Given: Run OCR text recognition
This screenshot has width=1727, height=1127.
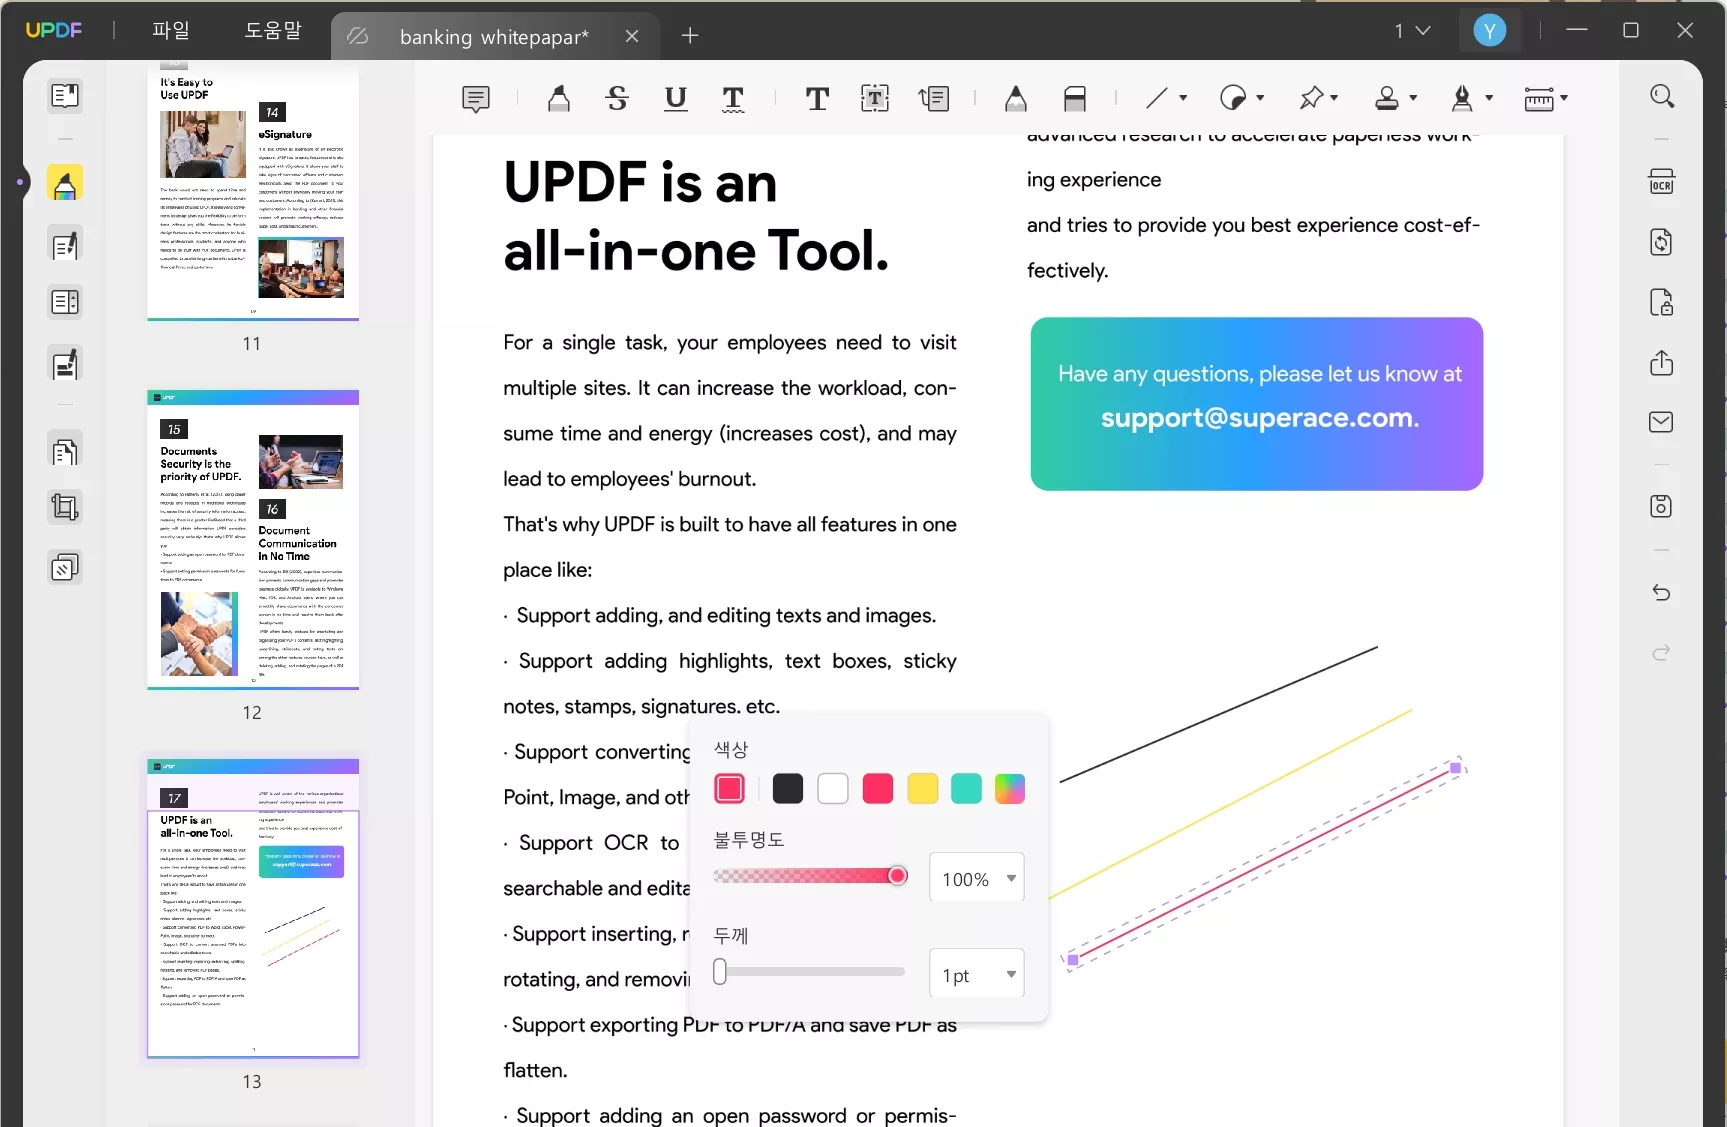Looking at the screenshot, I should pos(1662,182).
